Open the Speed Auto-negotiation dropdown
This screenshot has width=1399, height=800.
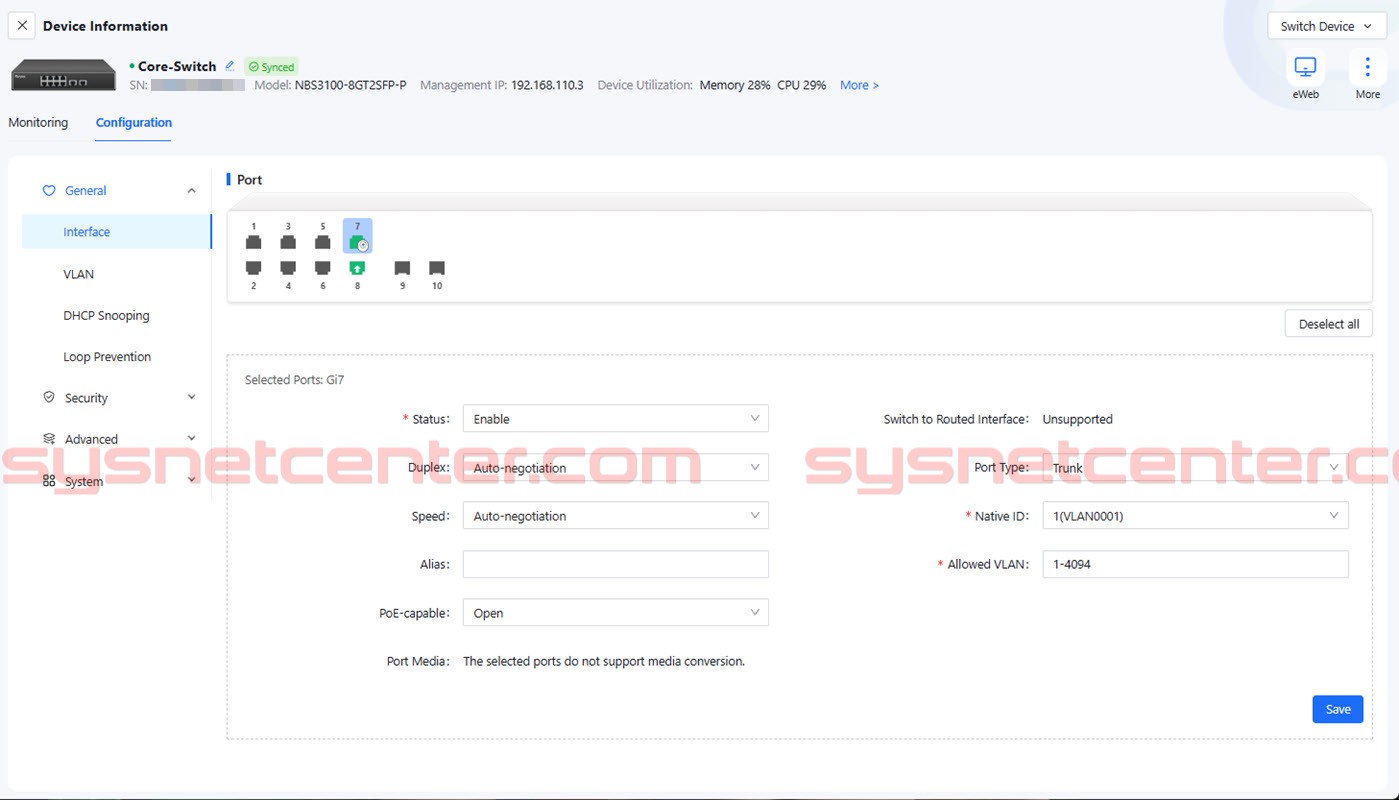[615, 516]
